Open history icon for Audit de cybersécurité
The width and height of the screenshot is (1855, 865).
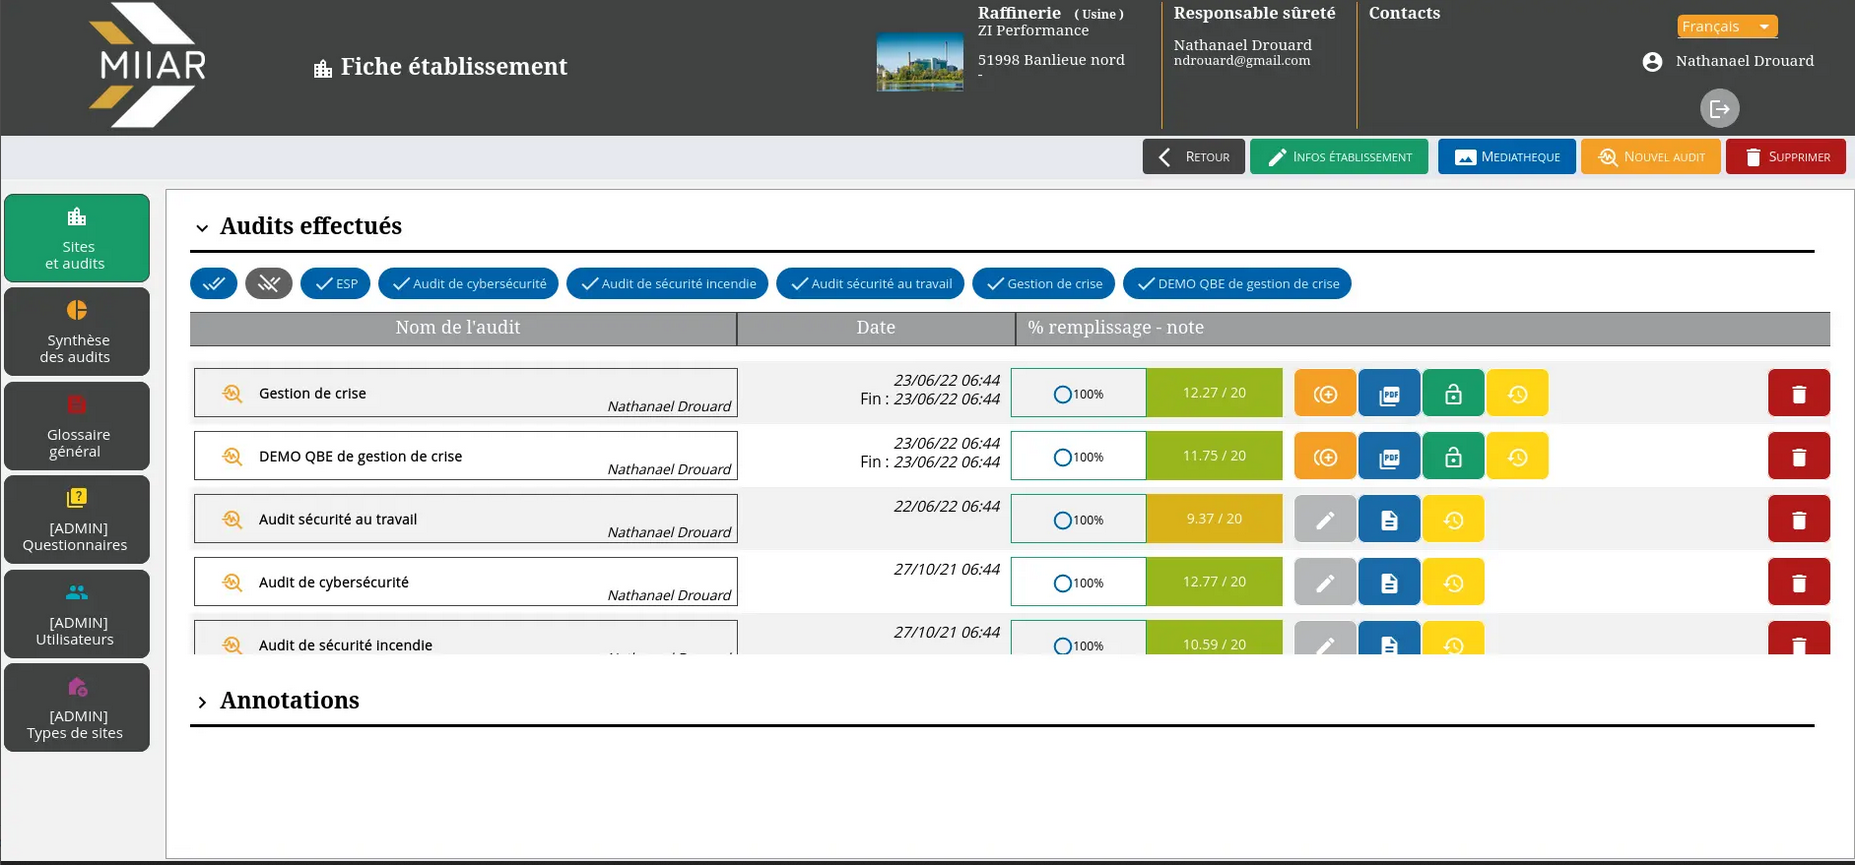click(1453, 582)
